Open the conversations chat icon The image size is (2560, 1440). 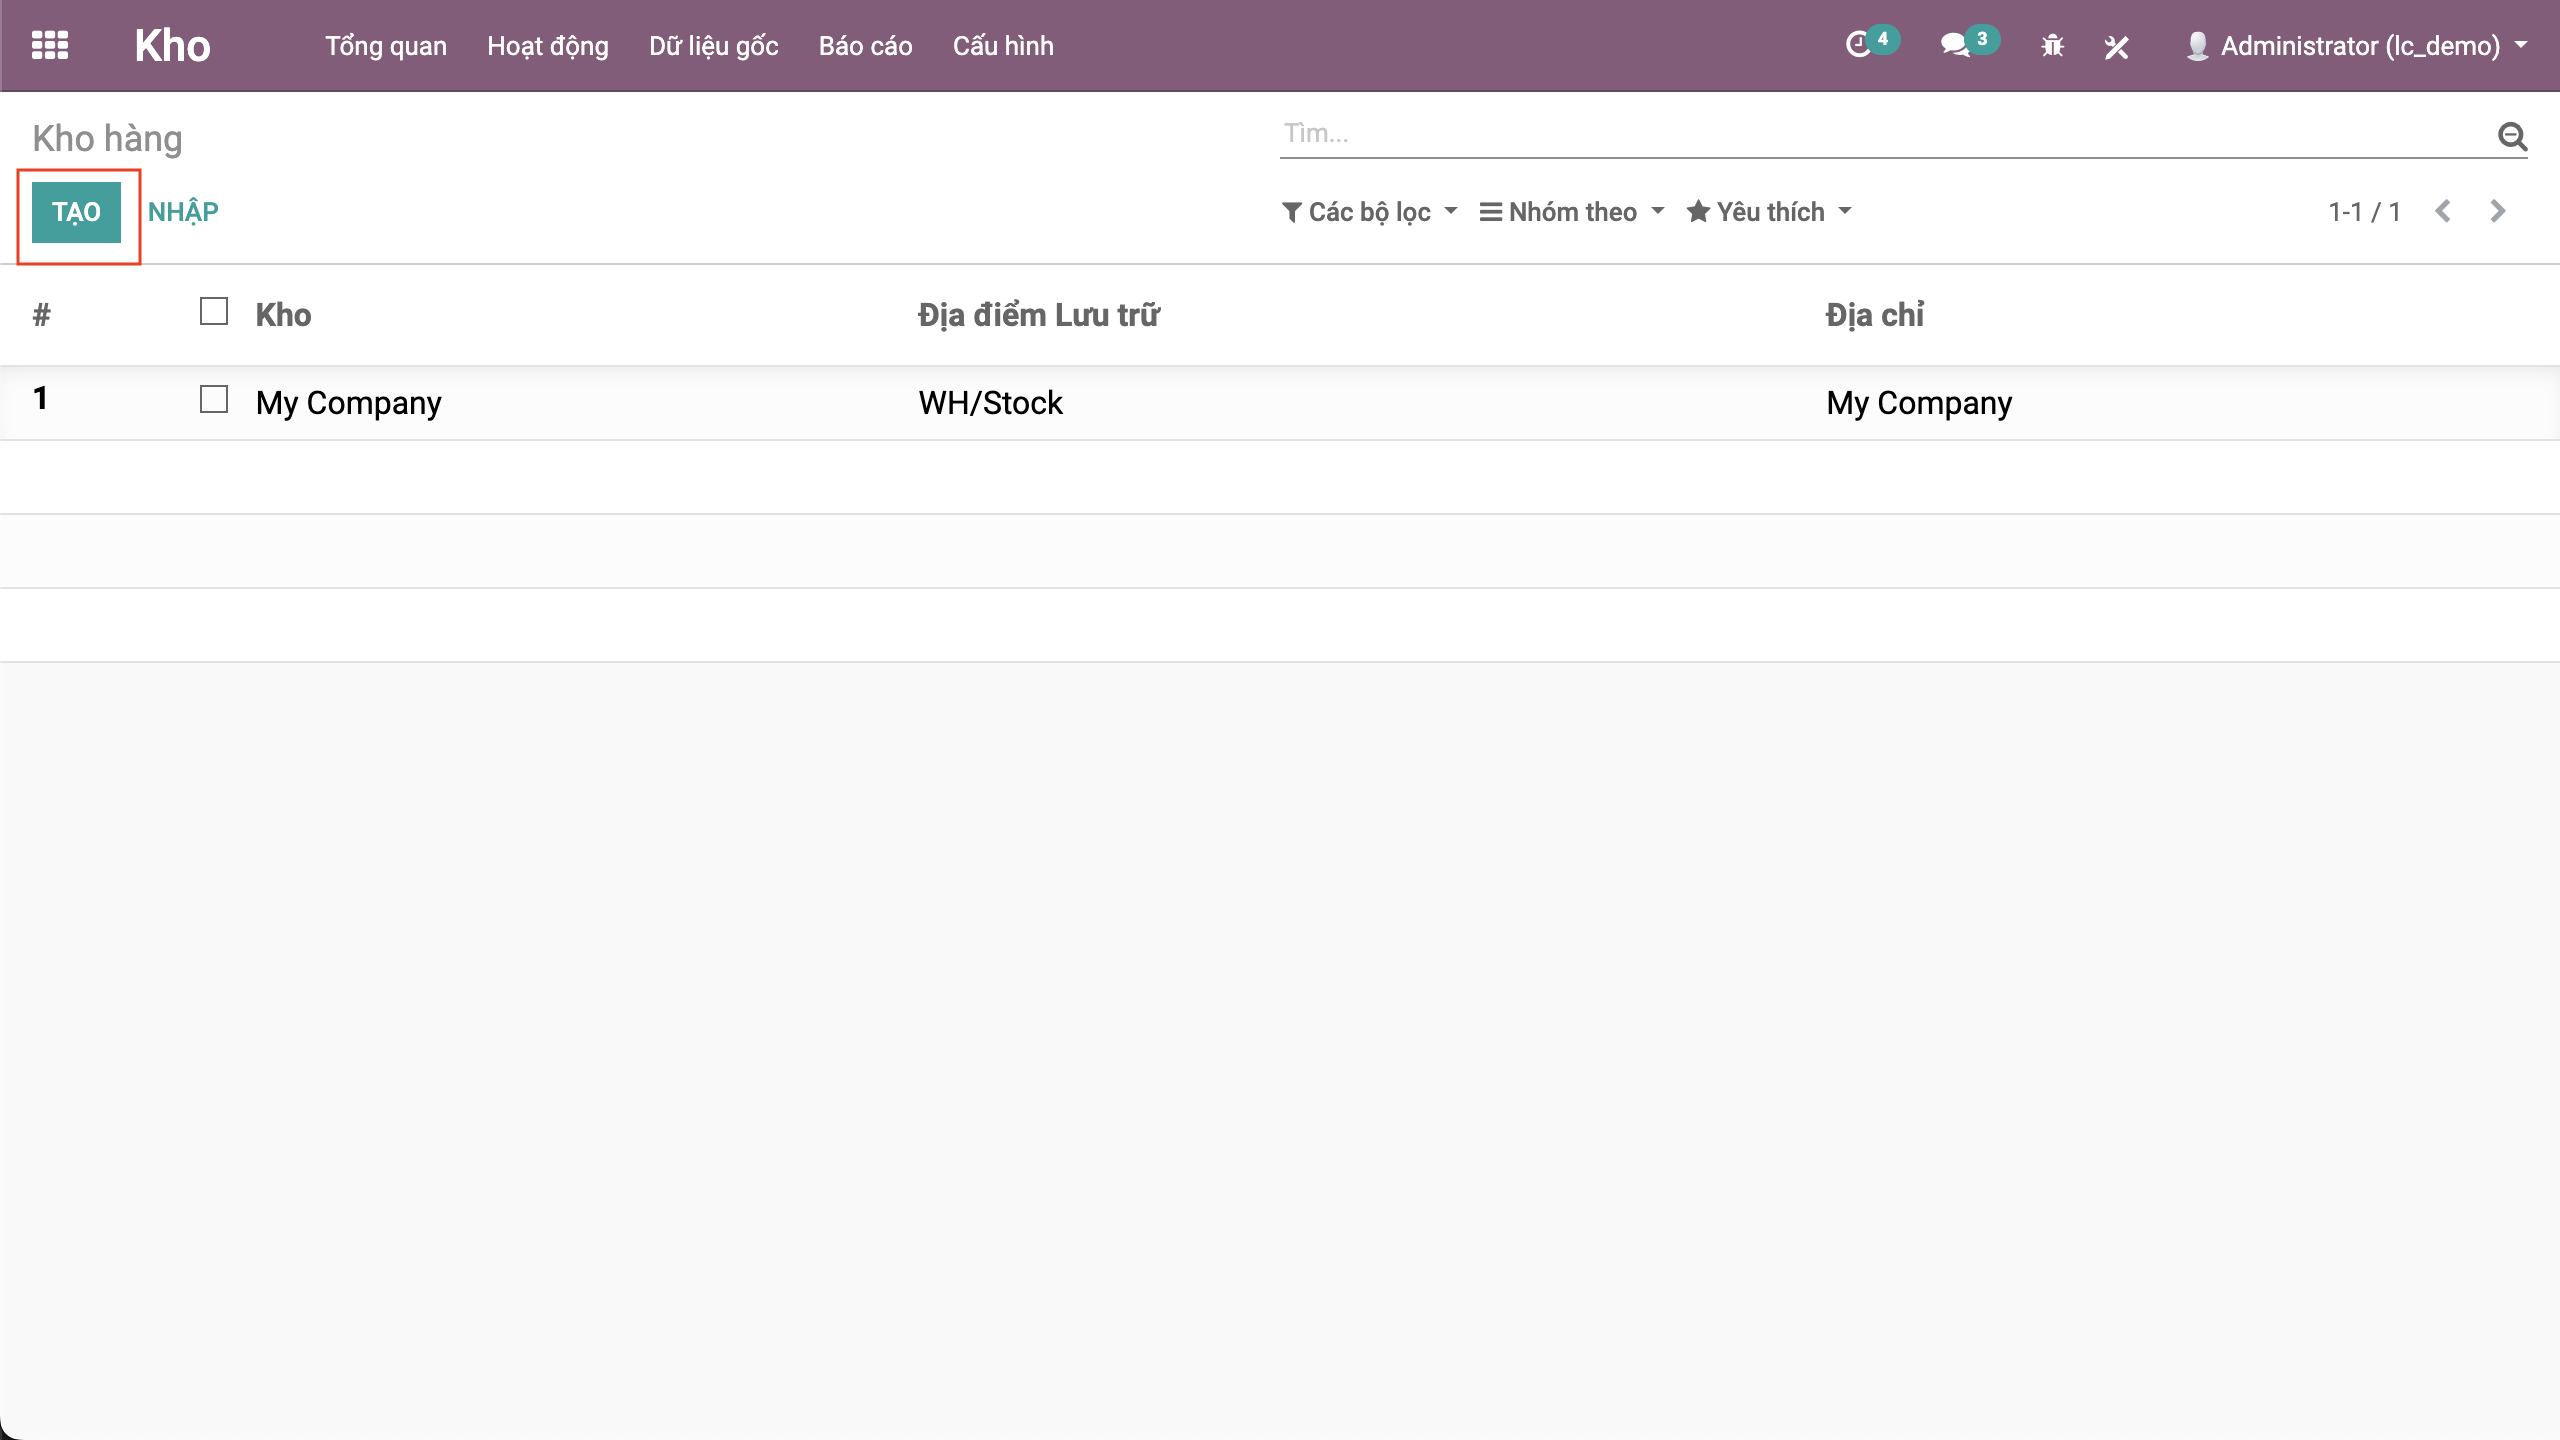tap(1955, 45)
